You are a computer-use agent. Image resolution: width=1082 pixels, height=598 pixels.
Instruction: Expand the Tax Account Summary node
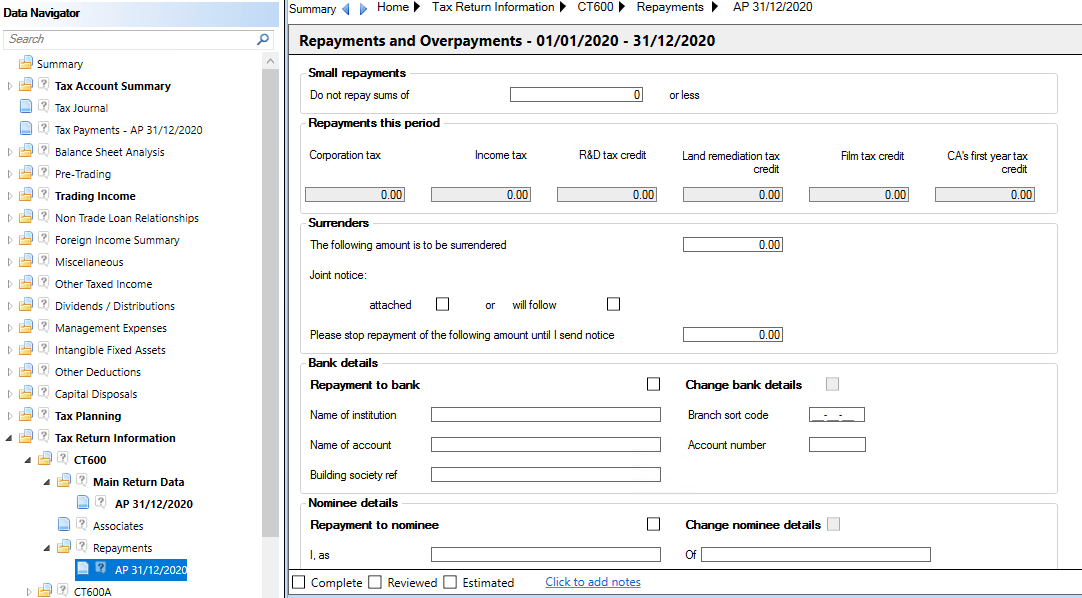pos(9,86)
